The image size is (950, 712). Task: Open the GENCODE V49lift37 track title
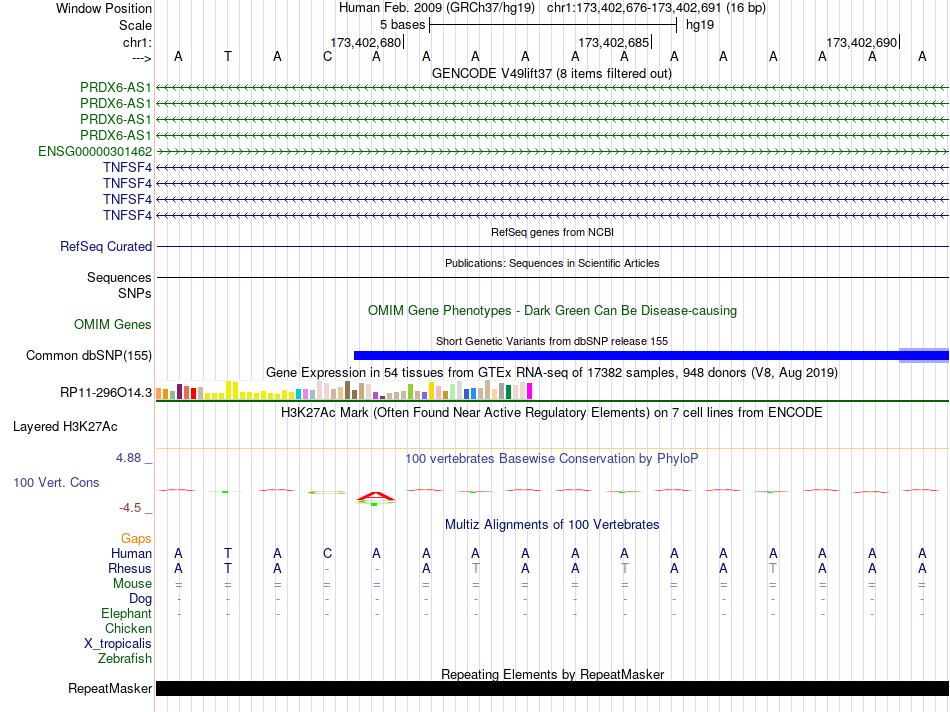(x=552, y=73)
